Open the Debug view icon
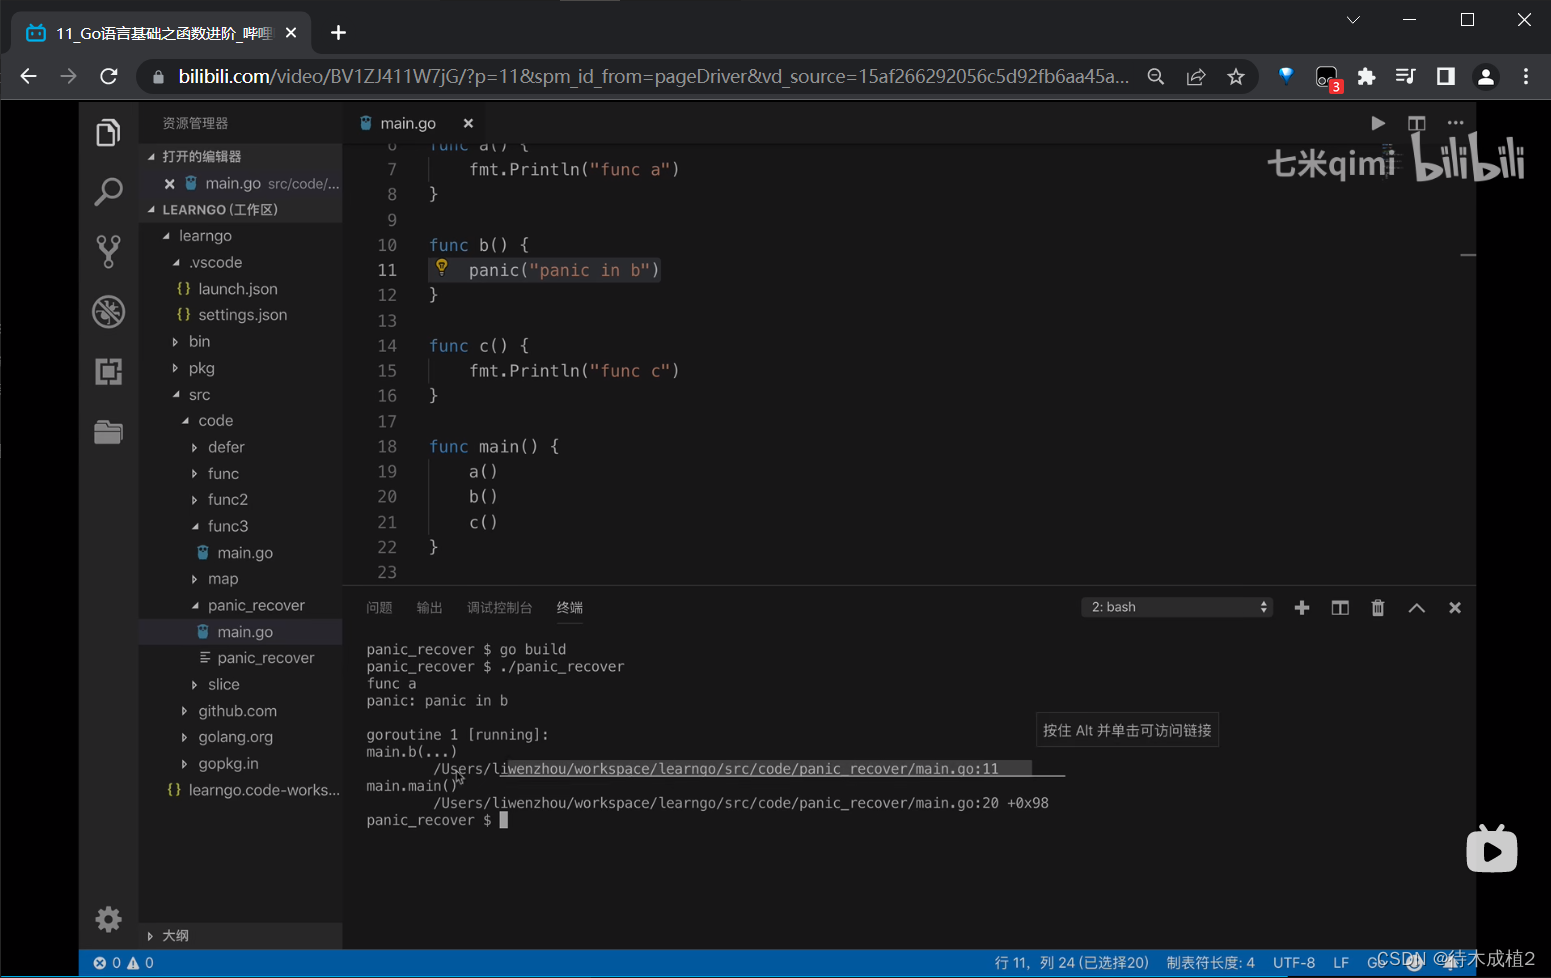 (108, 312)
